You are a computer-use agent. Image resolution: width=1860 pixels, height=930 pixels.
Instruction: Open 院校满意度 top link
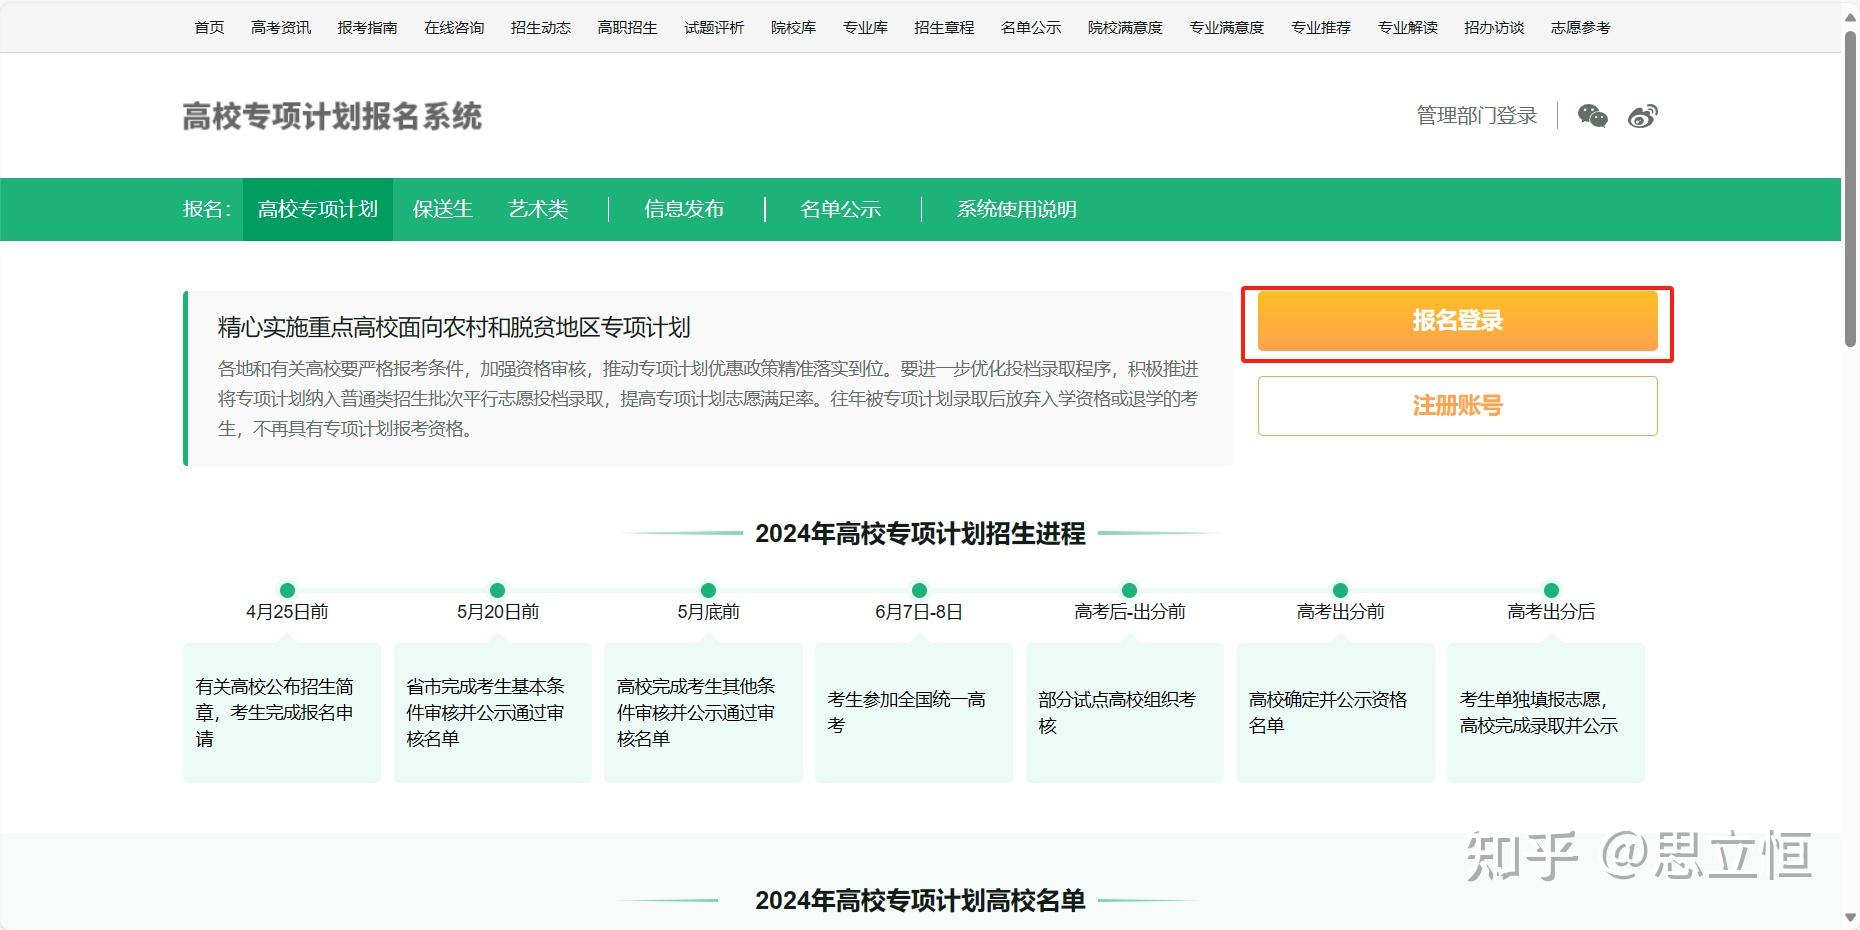tap(1125, 27)
